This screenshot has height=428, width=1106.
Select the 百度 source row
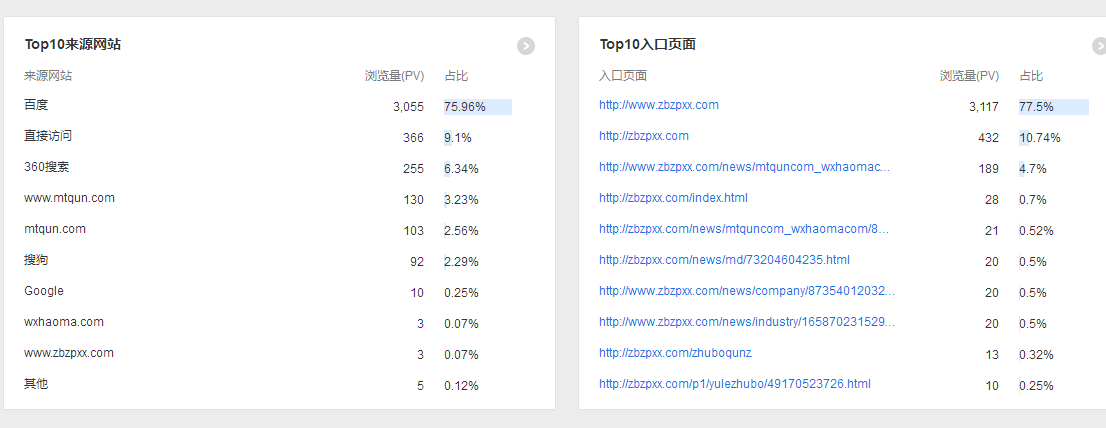[x=36, y=105]
